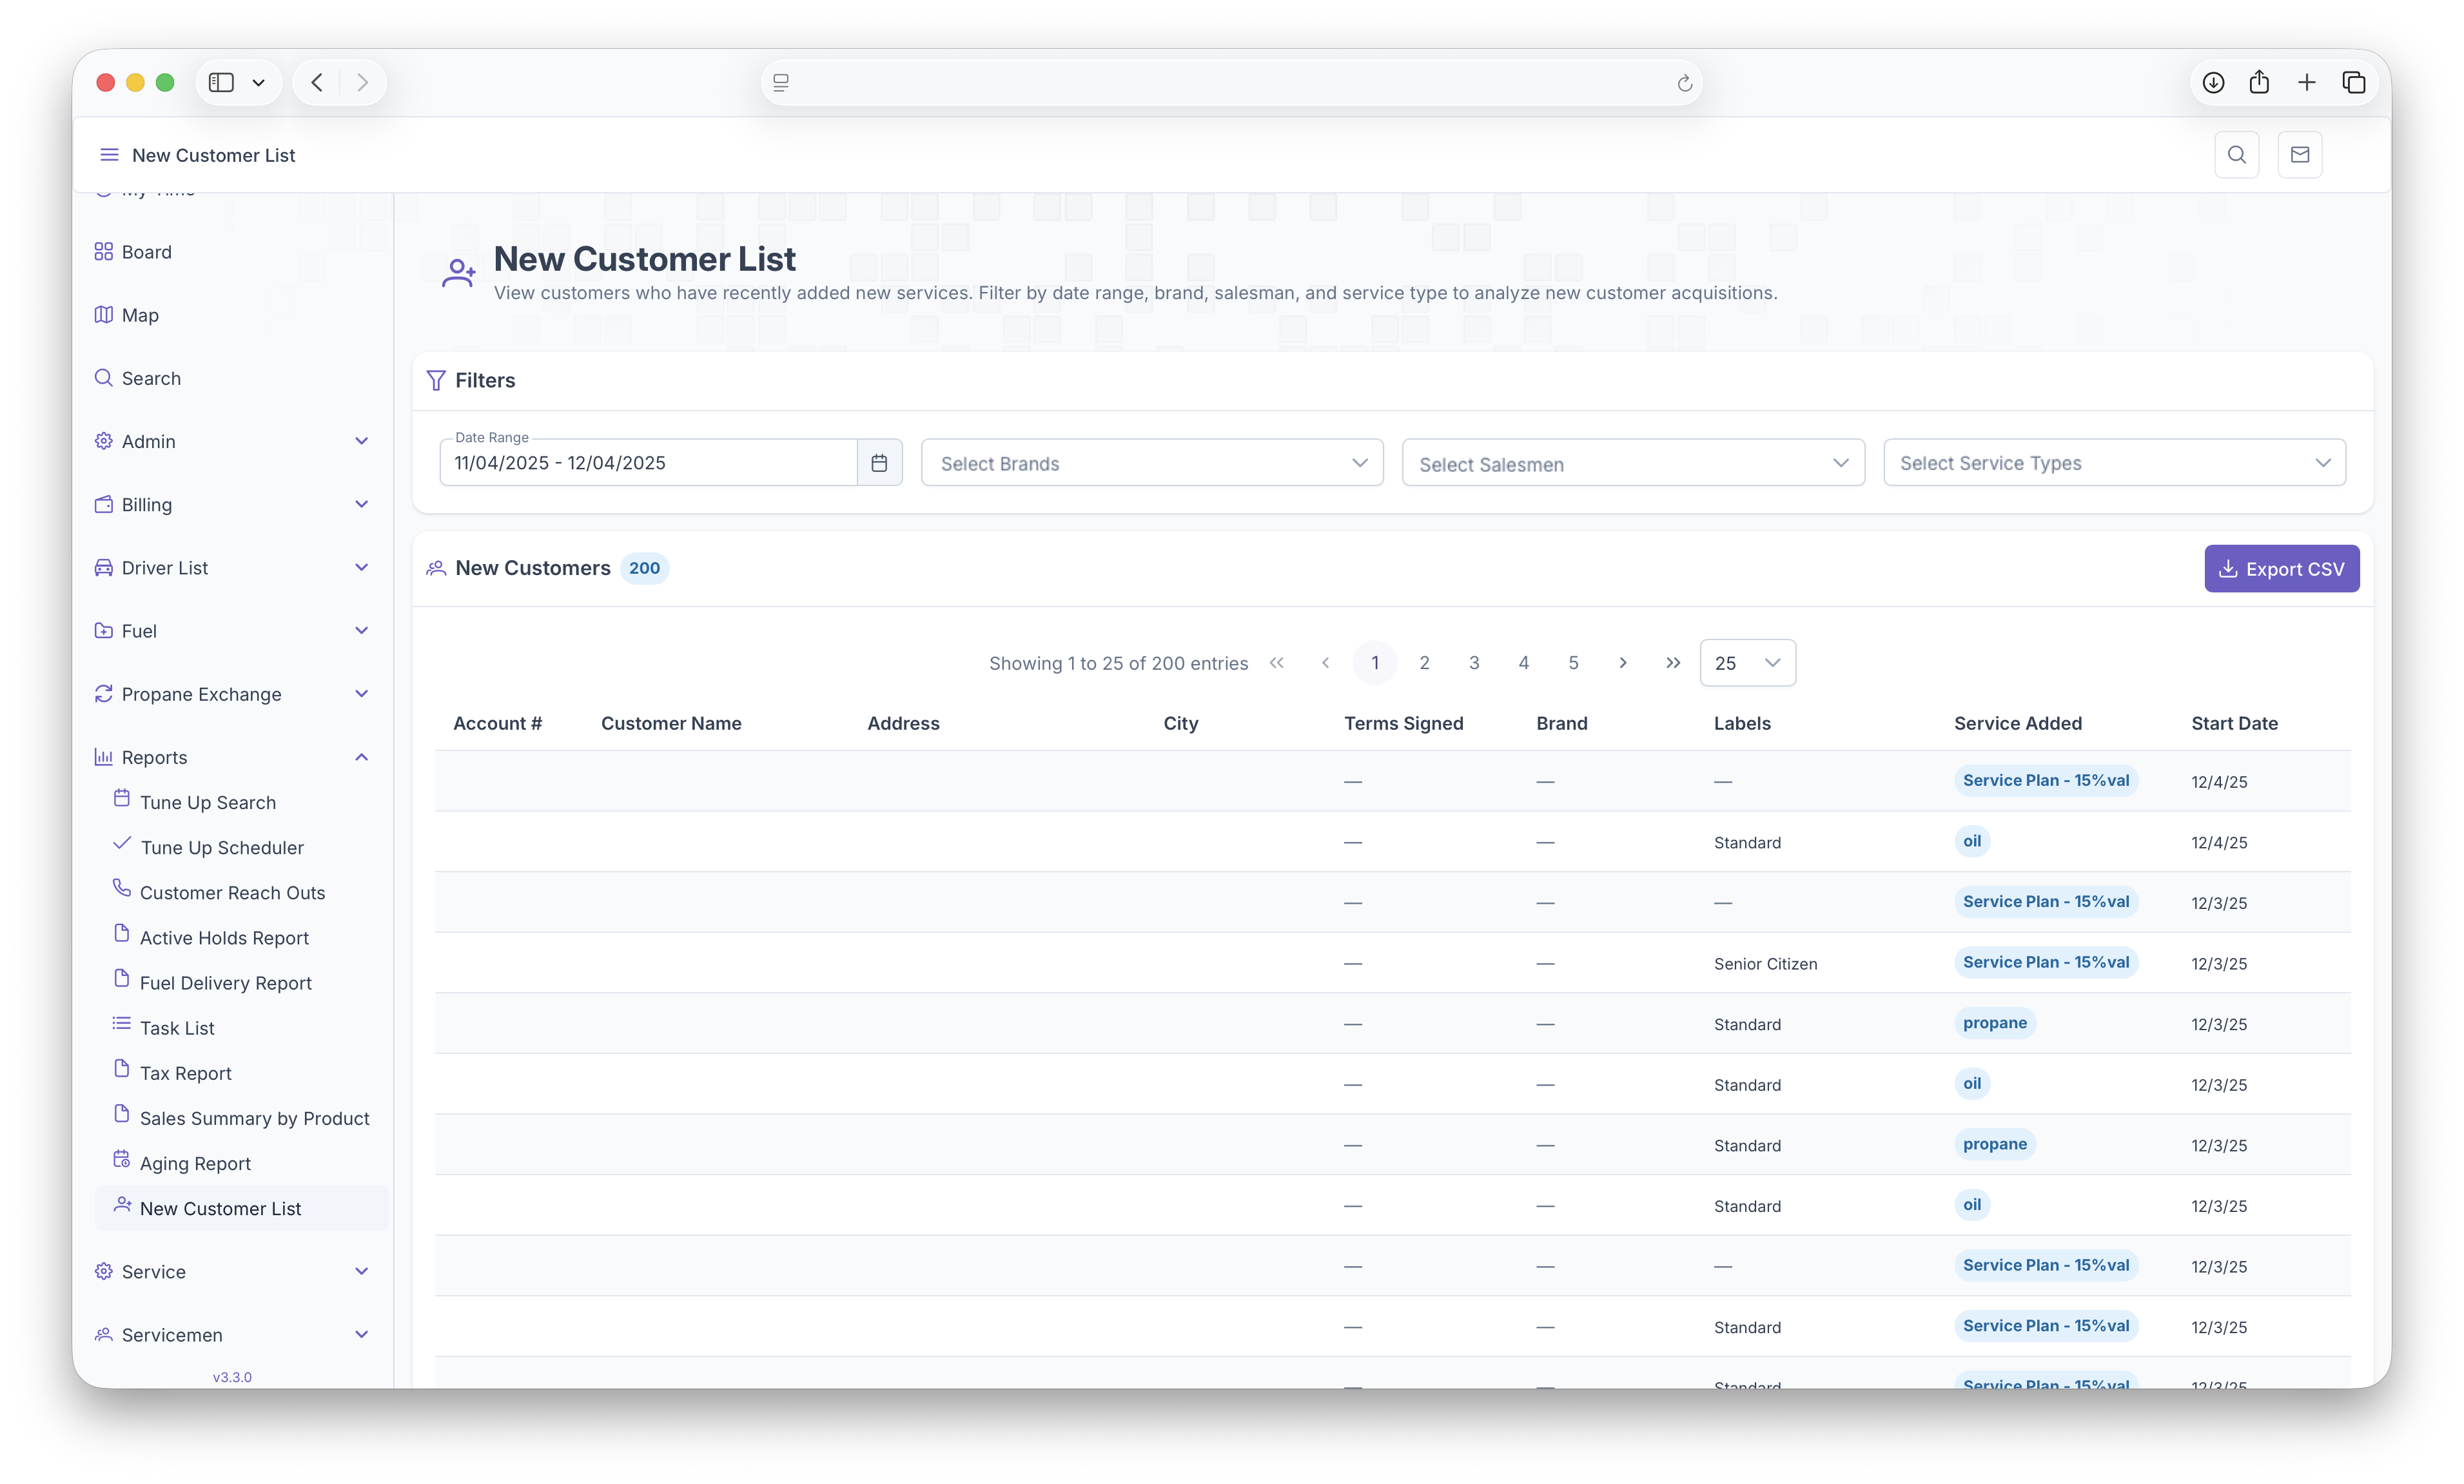Click the browser downloads icon
This screenshot has height=1484, width=2464.
tap(2213, 83)
